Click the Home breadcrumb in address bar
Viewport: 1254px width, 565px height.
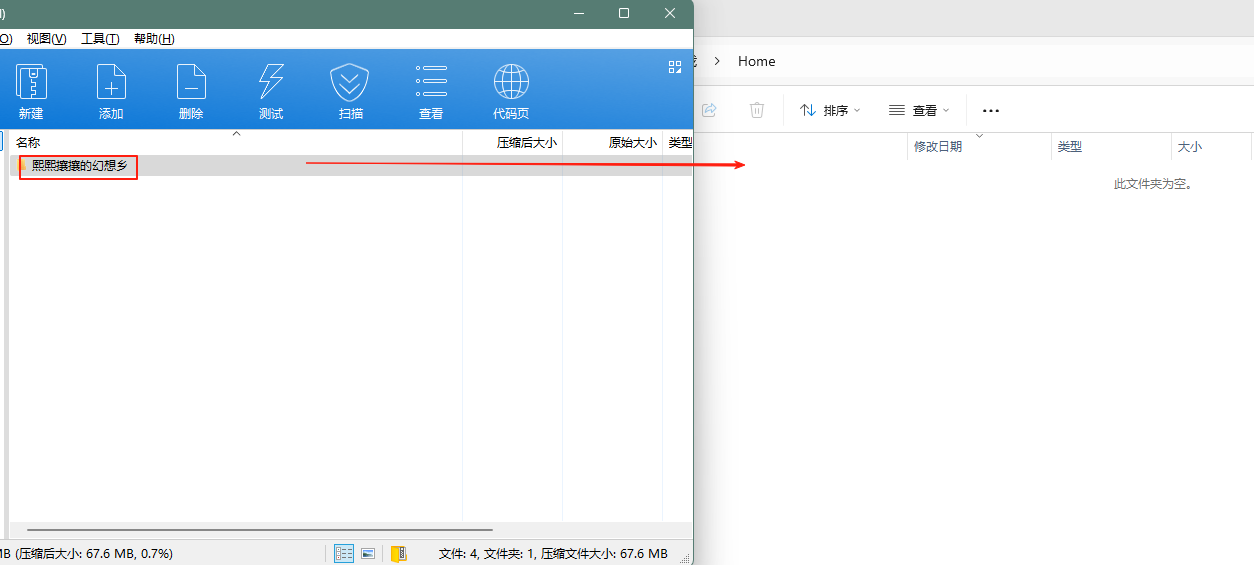pyautogui.click(x=756, y=61)
